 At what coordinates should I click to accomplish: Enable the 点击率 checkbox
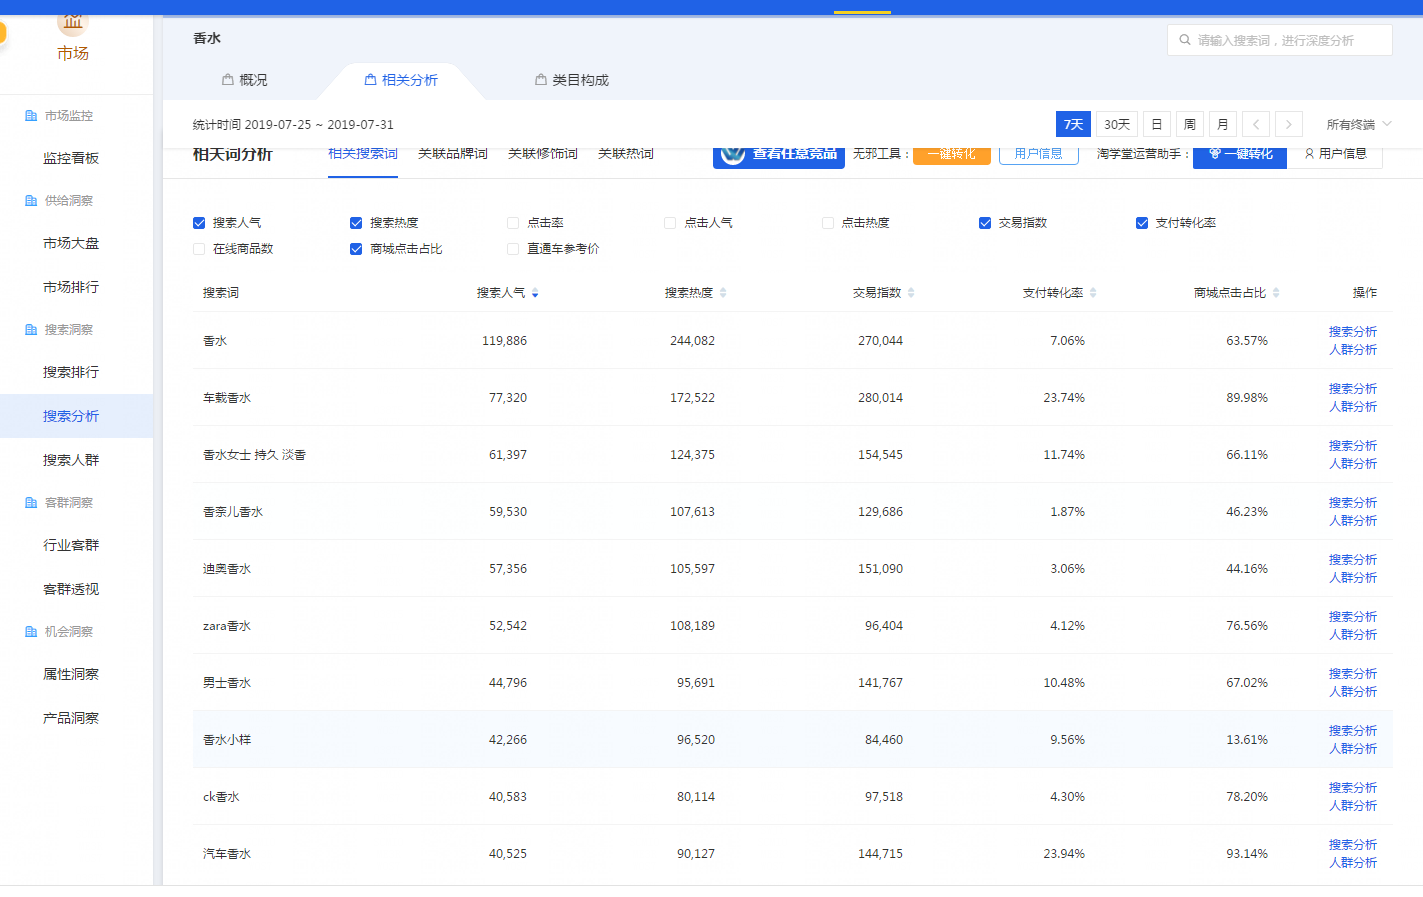(513, 223)
